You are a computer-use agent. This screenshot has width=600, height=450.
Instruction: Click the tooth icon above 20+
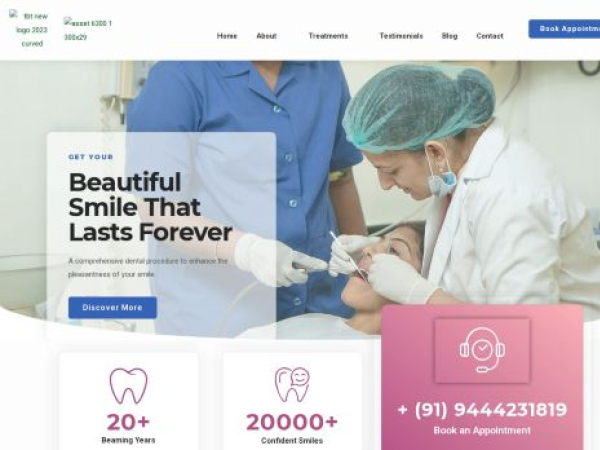(x=128, y=386)
